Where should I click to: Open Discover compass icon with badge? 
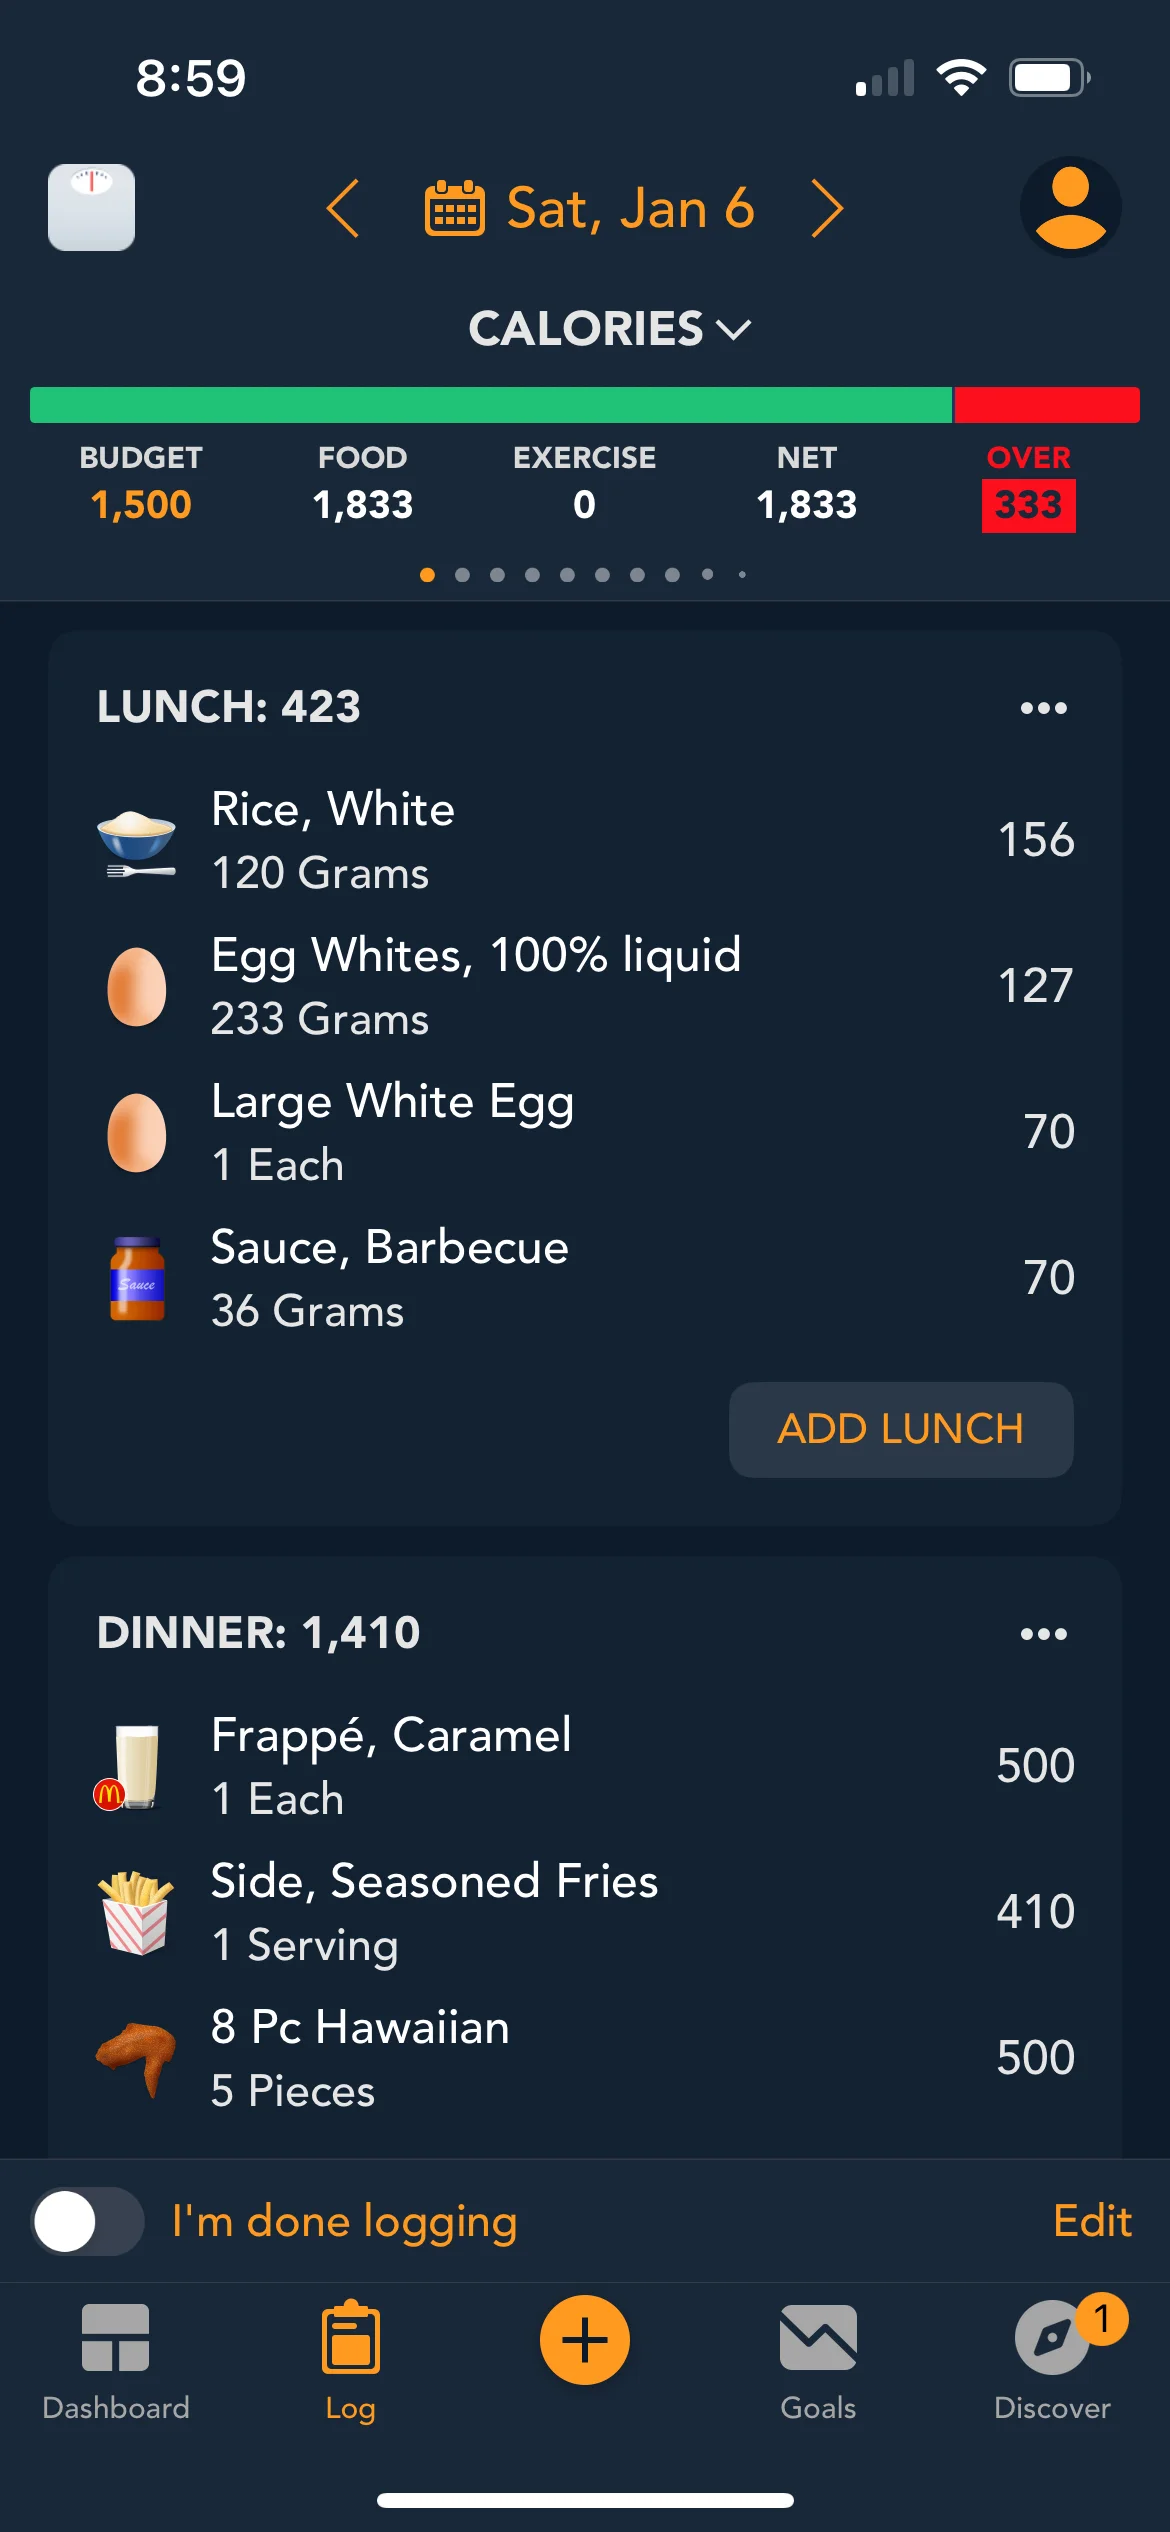pyautogui.click(x=1052, y=2339)
